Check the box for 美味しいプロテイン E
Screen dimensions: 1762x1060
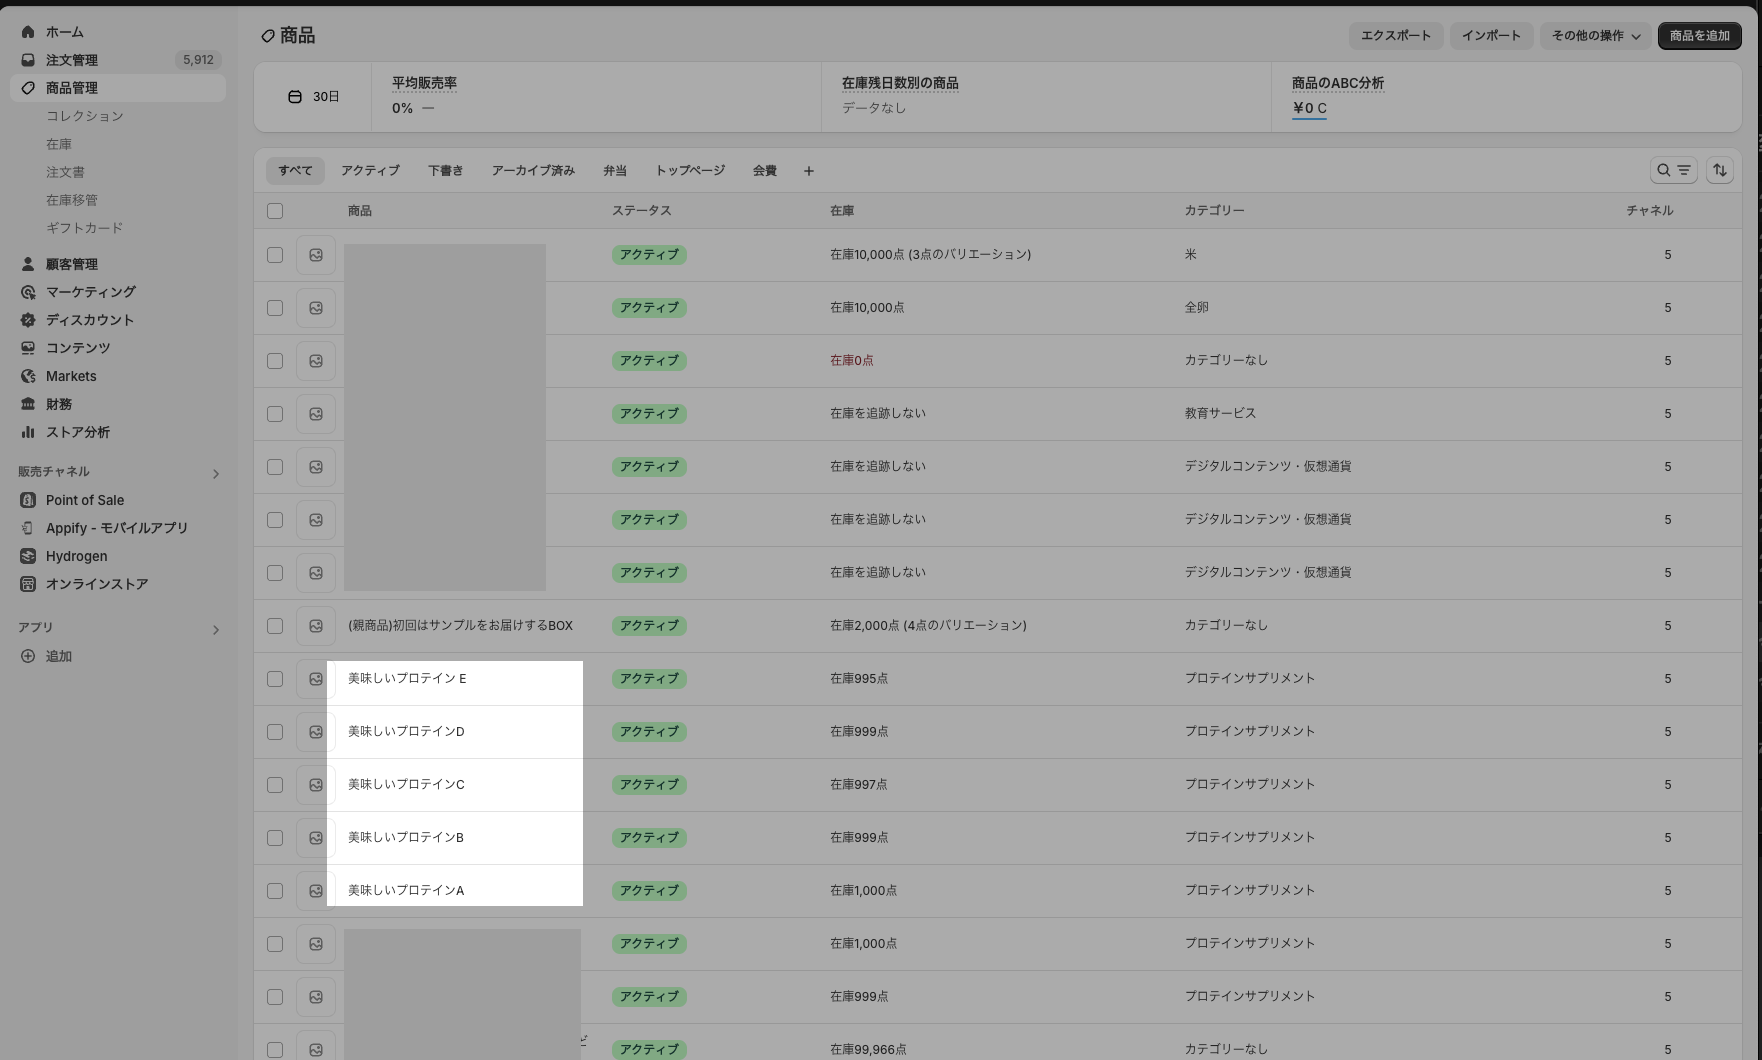pyautogui.click(x=275, y=679)
